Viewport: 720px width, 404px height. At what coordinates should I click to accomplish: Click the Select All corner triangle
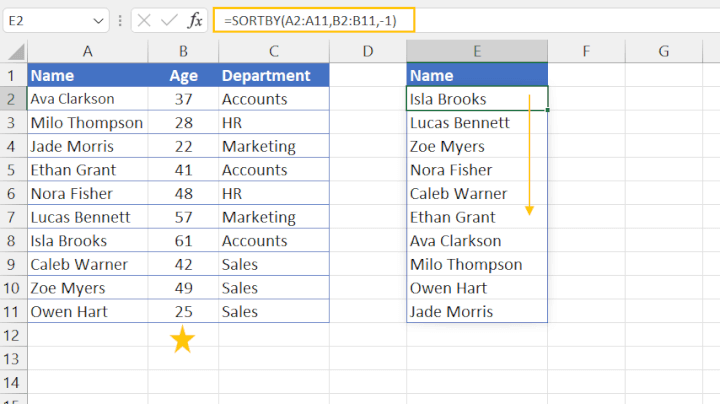pos(17,52)
